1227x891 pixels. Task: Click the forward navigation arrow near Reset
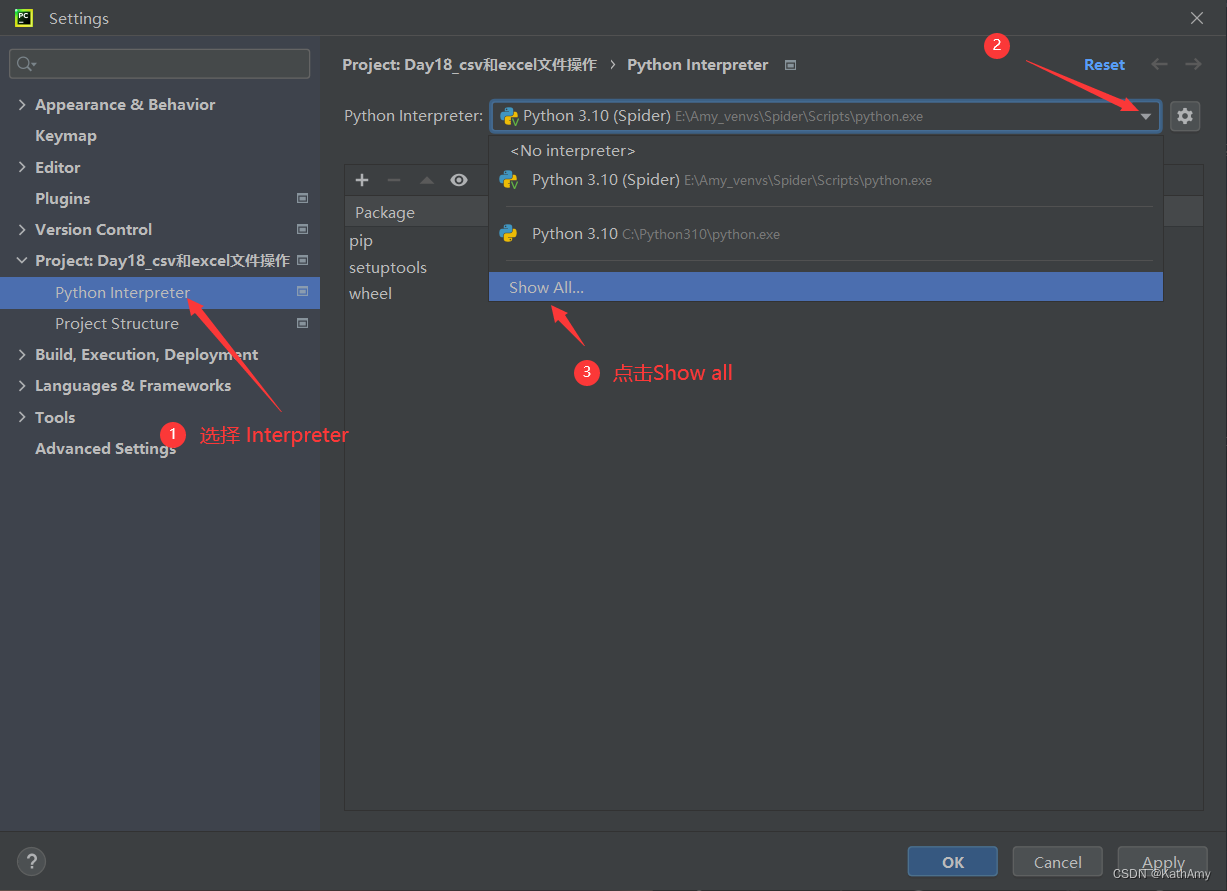pyautogui.click(x=1193, y=64)
